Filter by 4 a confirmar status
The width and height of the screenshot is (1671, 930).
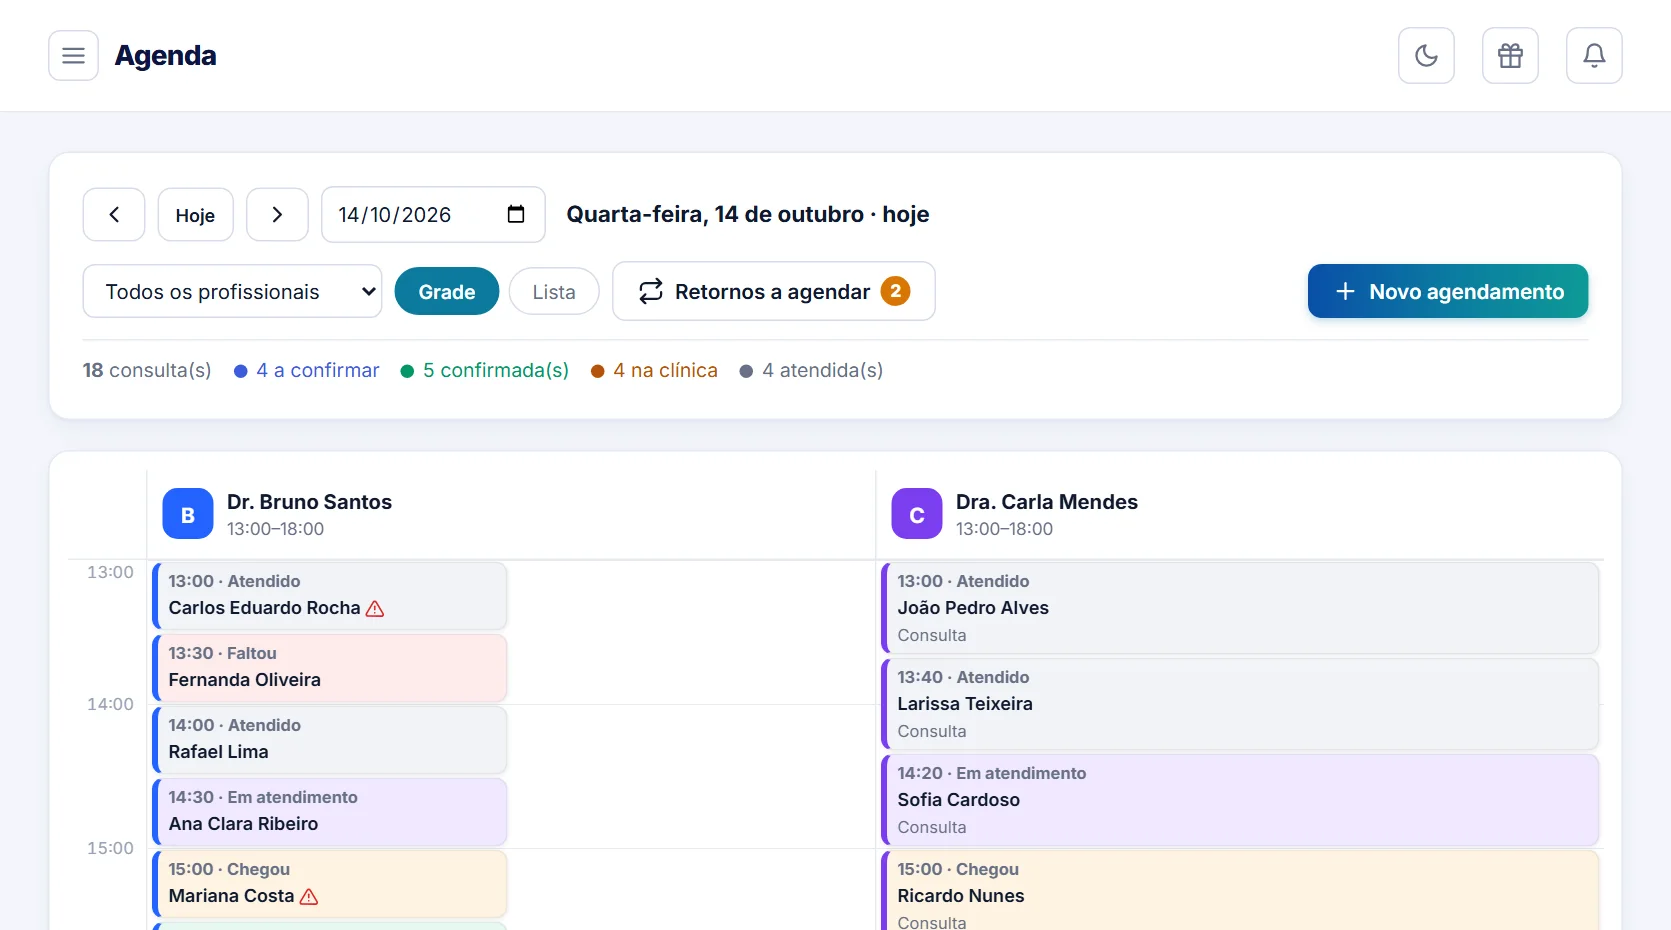[x=307, y=370]
